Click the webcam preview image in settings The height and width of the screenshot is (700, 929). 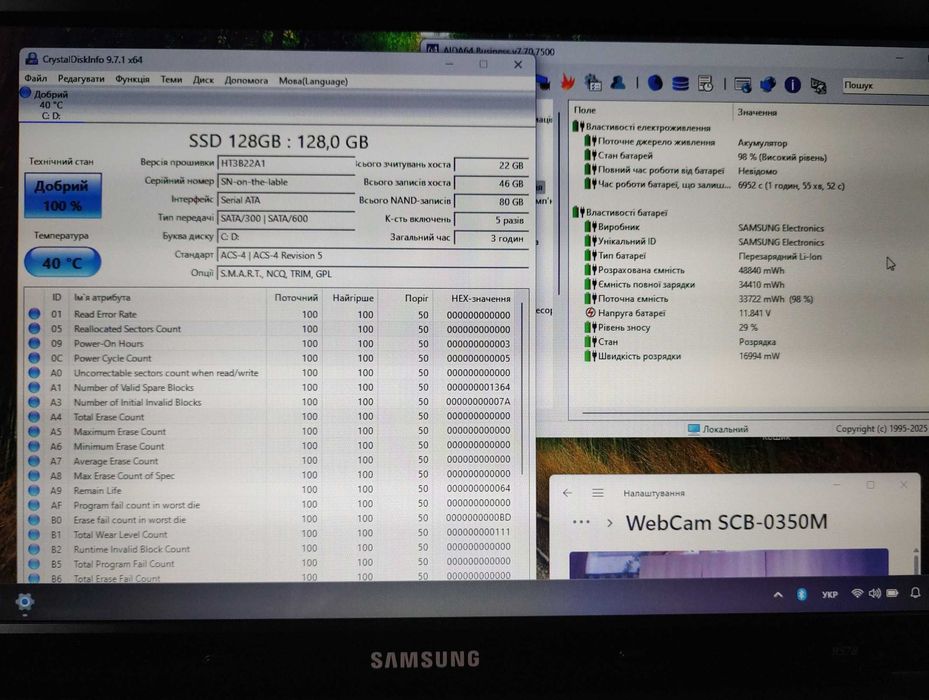[729, 564]
